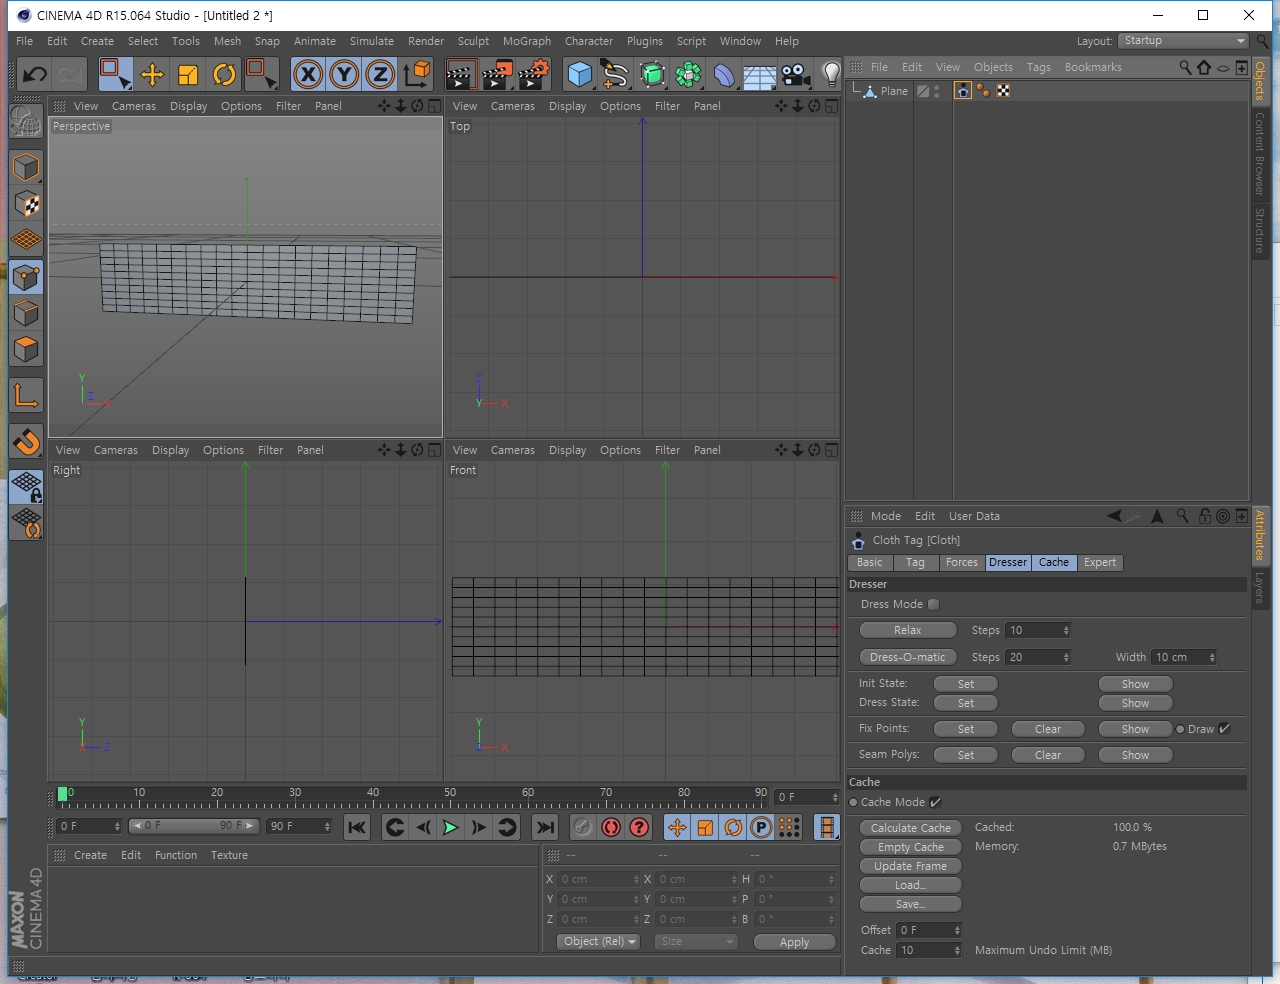
Task: Select the Scale tool
Action: [188, 74]
